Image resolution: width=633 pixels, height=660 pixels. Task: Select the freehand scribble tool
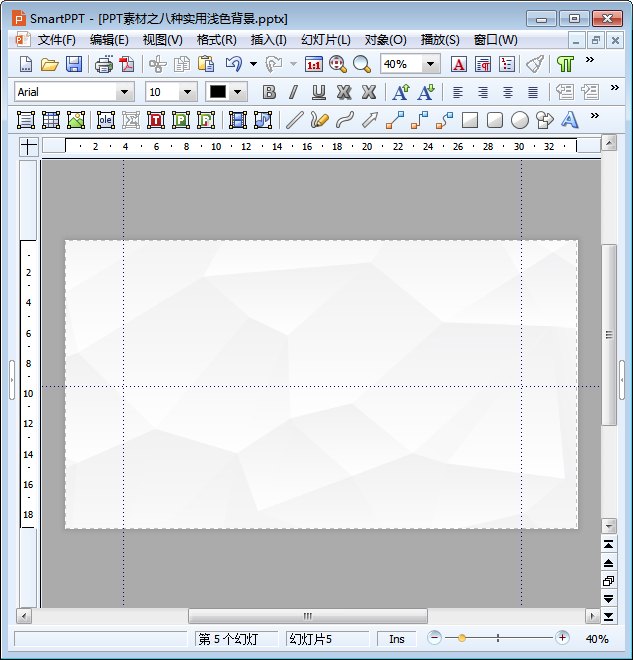(319, 120)
